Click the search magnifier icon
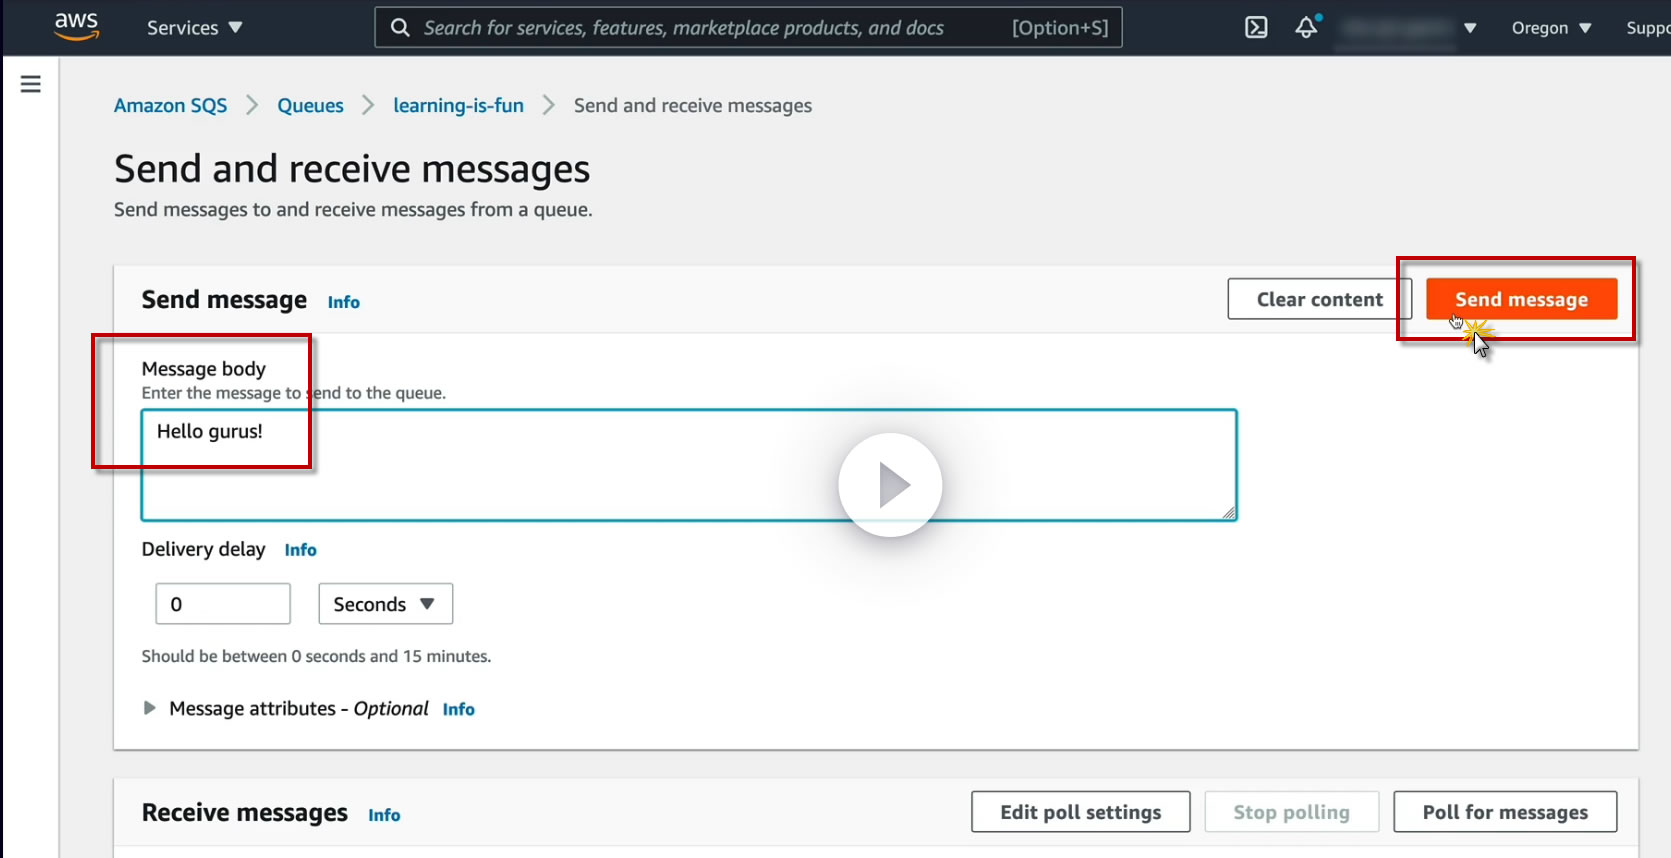The image size is (1671, 858). [x=400, y=27]
